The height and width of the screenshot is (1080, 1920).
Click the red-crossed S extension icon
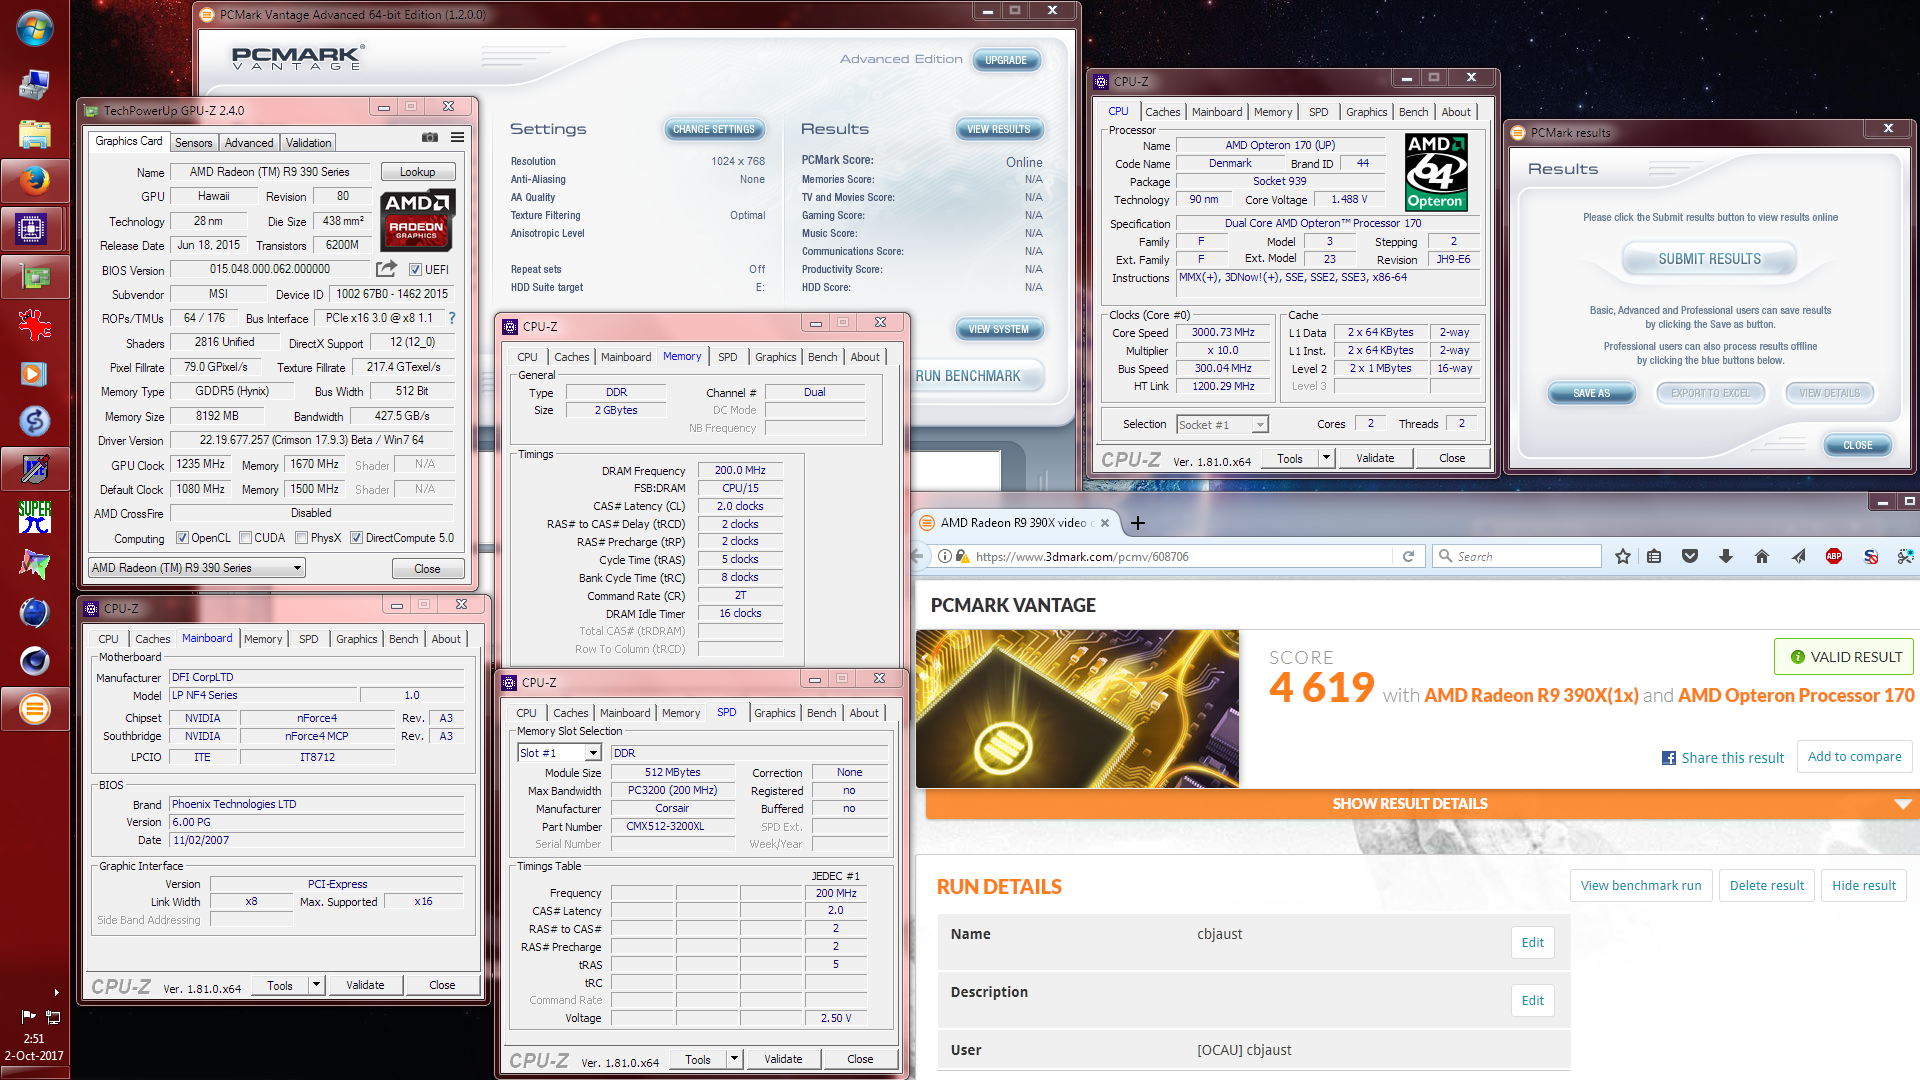[x=1870, y=556]
